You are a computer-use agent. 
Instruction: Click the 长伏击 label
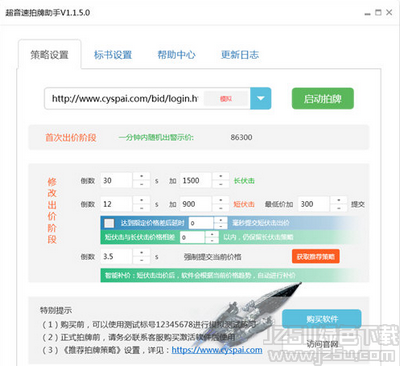(244, 181)
